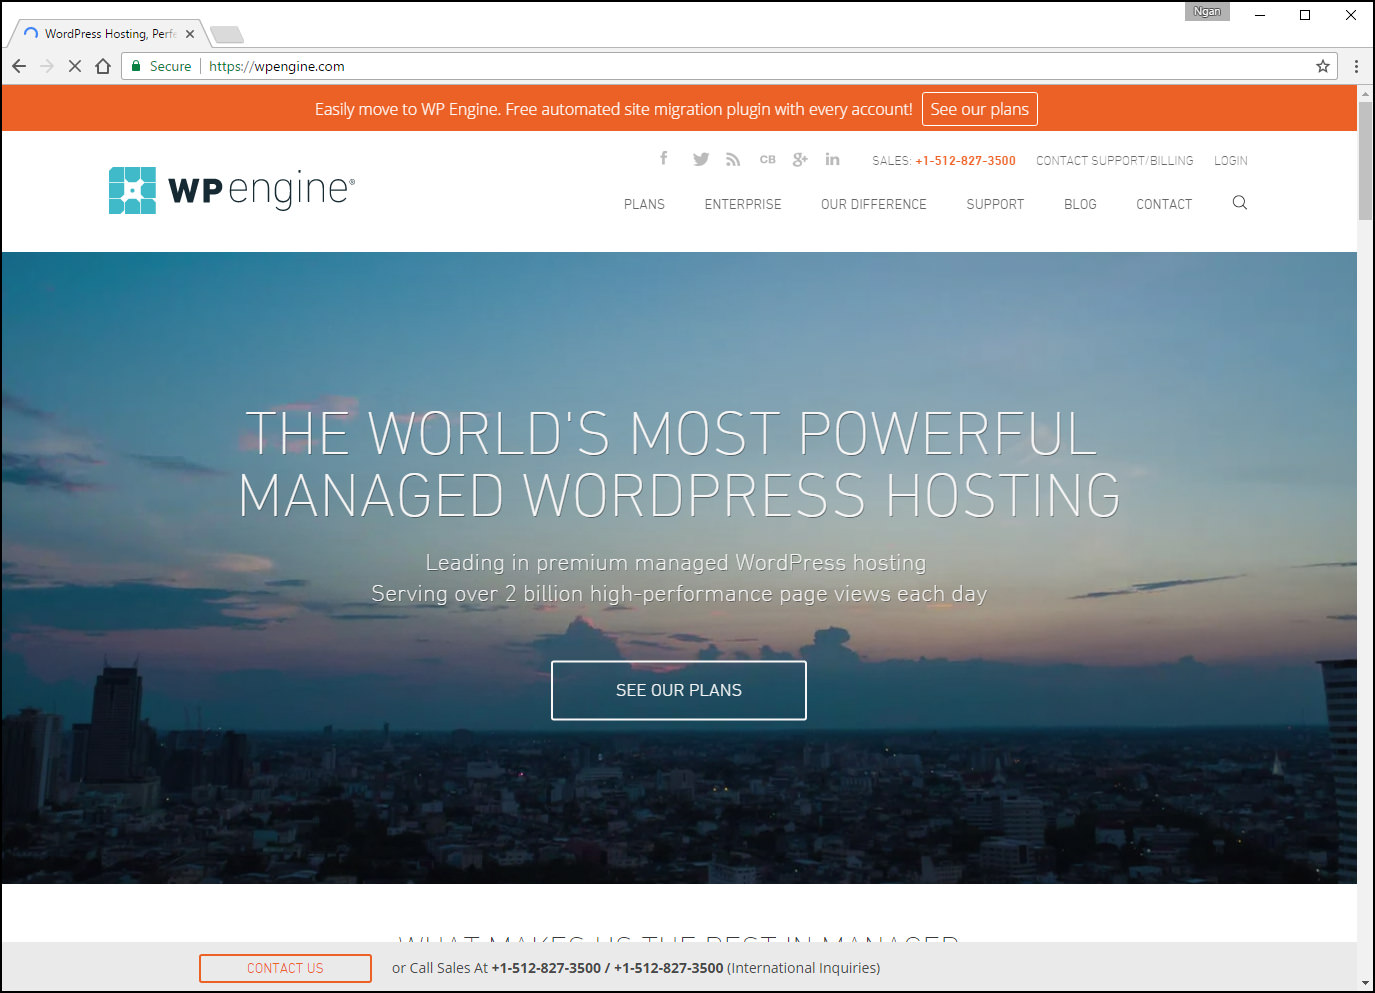Open the Support menu item
This screenshot has width=1375, height=993.
pyautogui.click(x=995, y=204)
